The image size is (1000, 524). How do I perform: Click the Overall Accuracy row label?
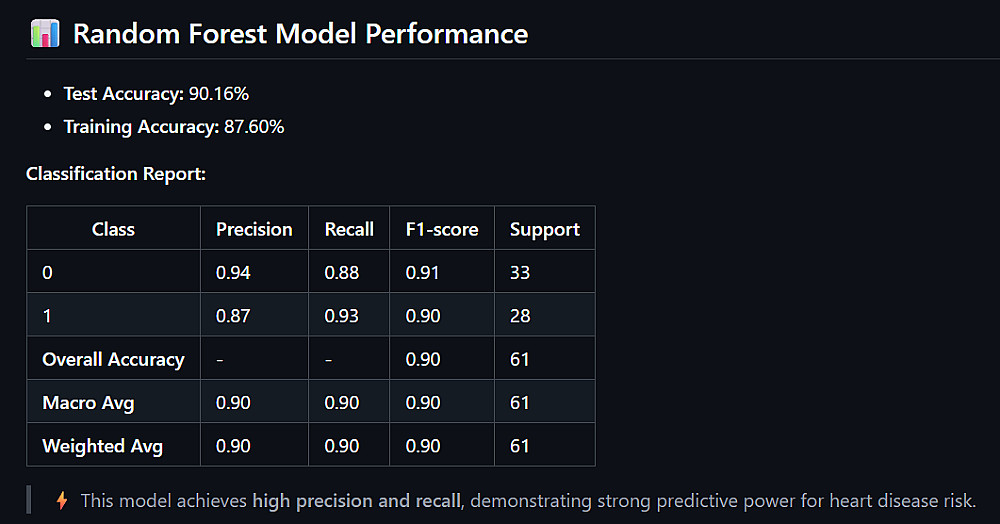pyautogui.click(x=113, y=359)
